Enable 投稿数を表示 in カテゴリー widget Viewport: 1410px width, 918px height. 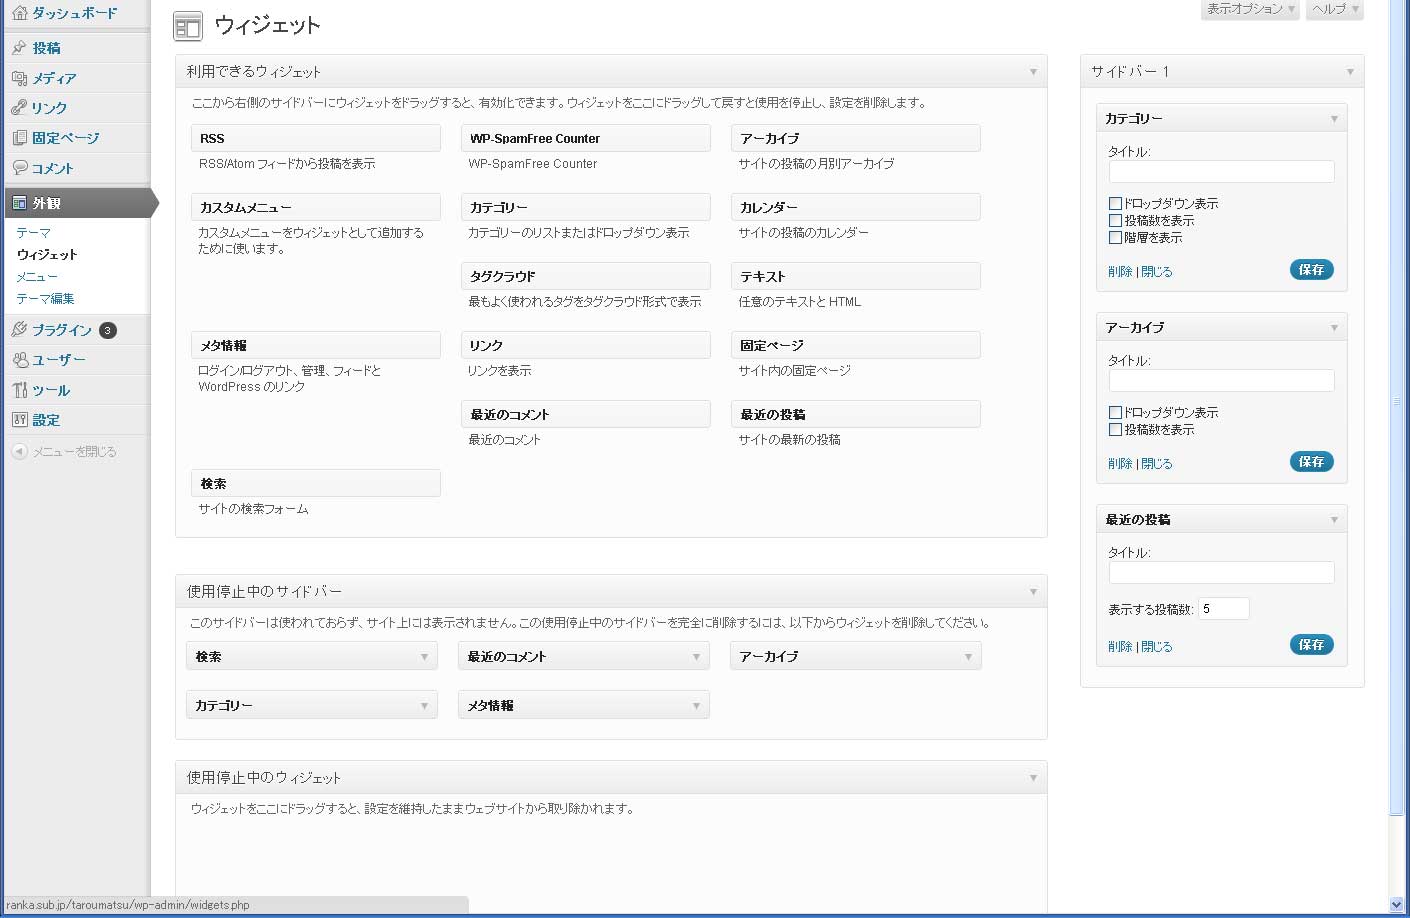point(1115,220)
